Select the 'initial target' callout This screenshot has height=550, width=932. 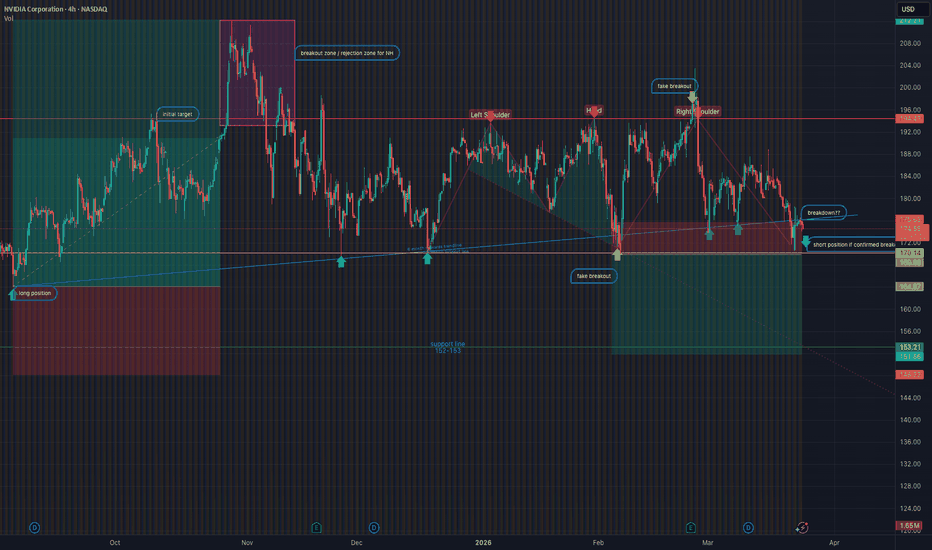pyautogui.click(x=176, y=114)
